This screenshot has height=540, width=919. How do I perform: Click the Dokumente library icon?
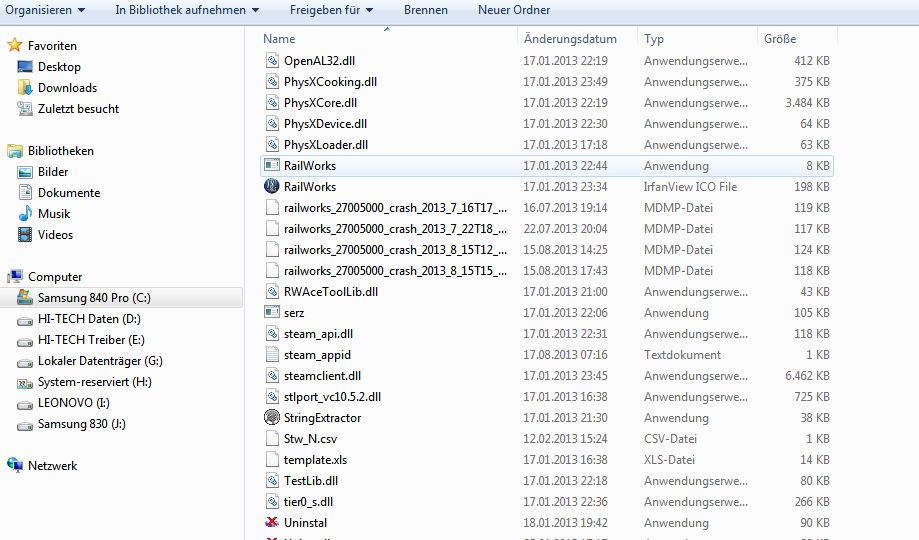[x=25, y=192]
